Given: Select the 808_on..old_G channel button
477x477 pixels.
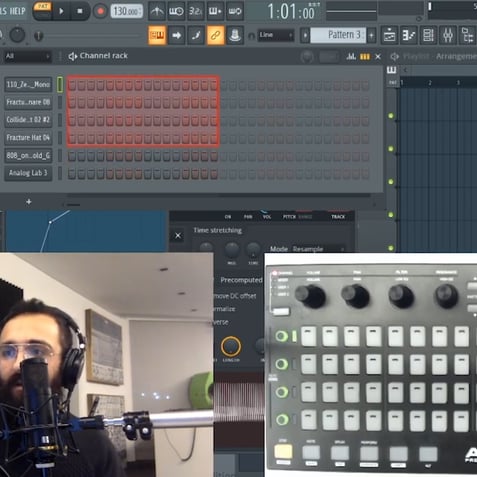Looking at the screenshot, I should point(28,155).
